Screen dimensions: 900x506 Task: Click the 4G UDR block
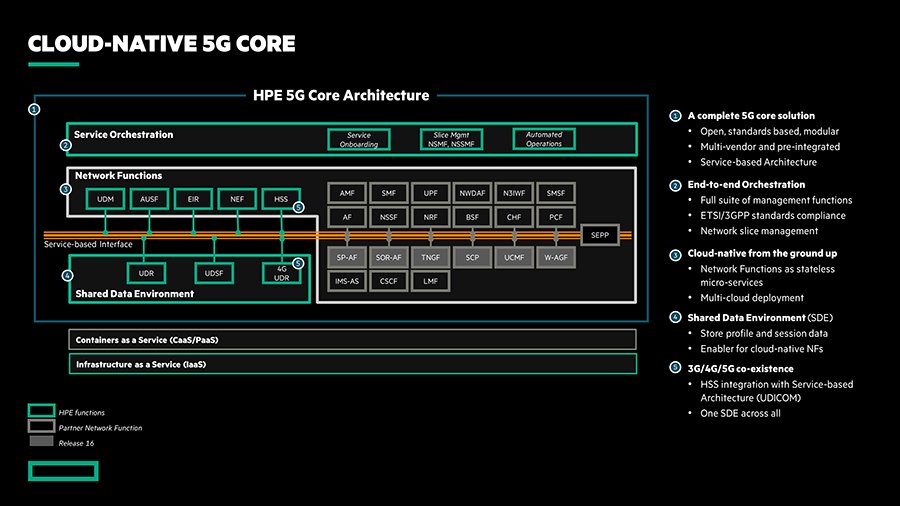281,272
